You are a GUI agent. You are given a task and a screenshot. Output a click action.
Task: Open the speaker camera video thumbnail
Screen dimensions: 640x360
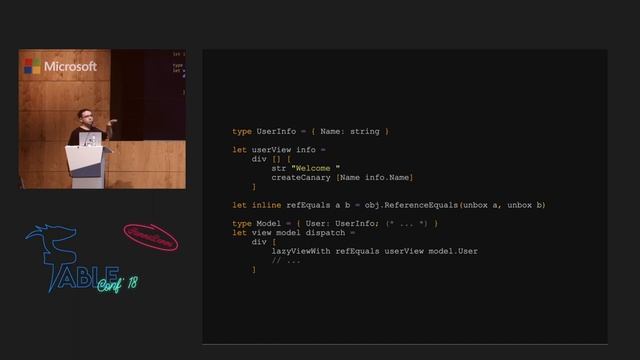tap(102, 119)
